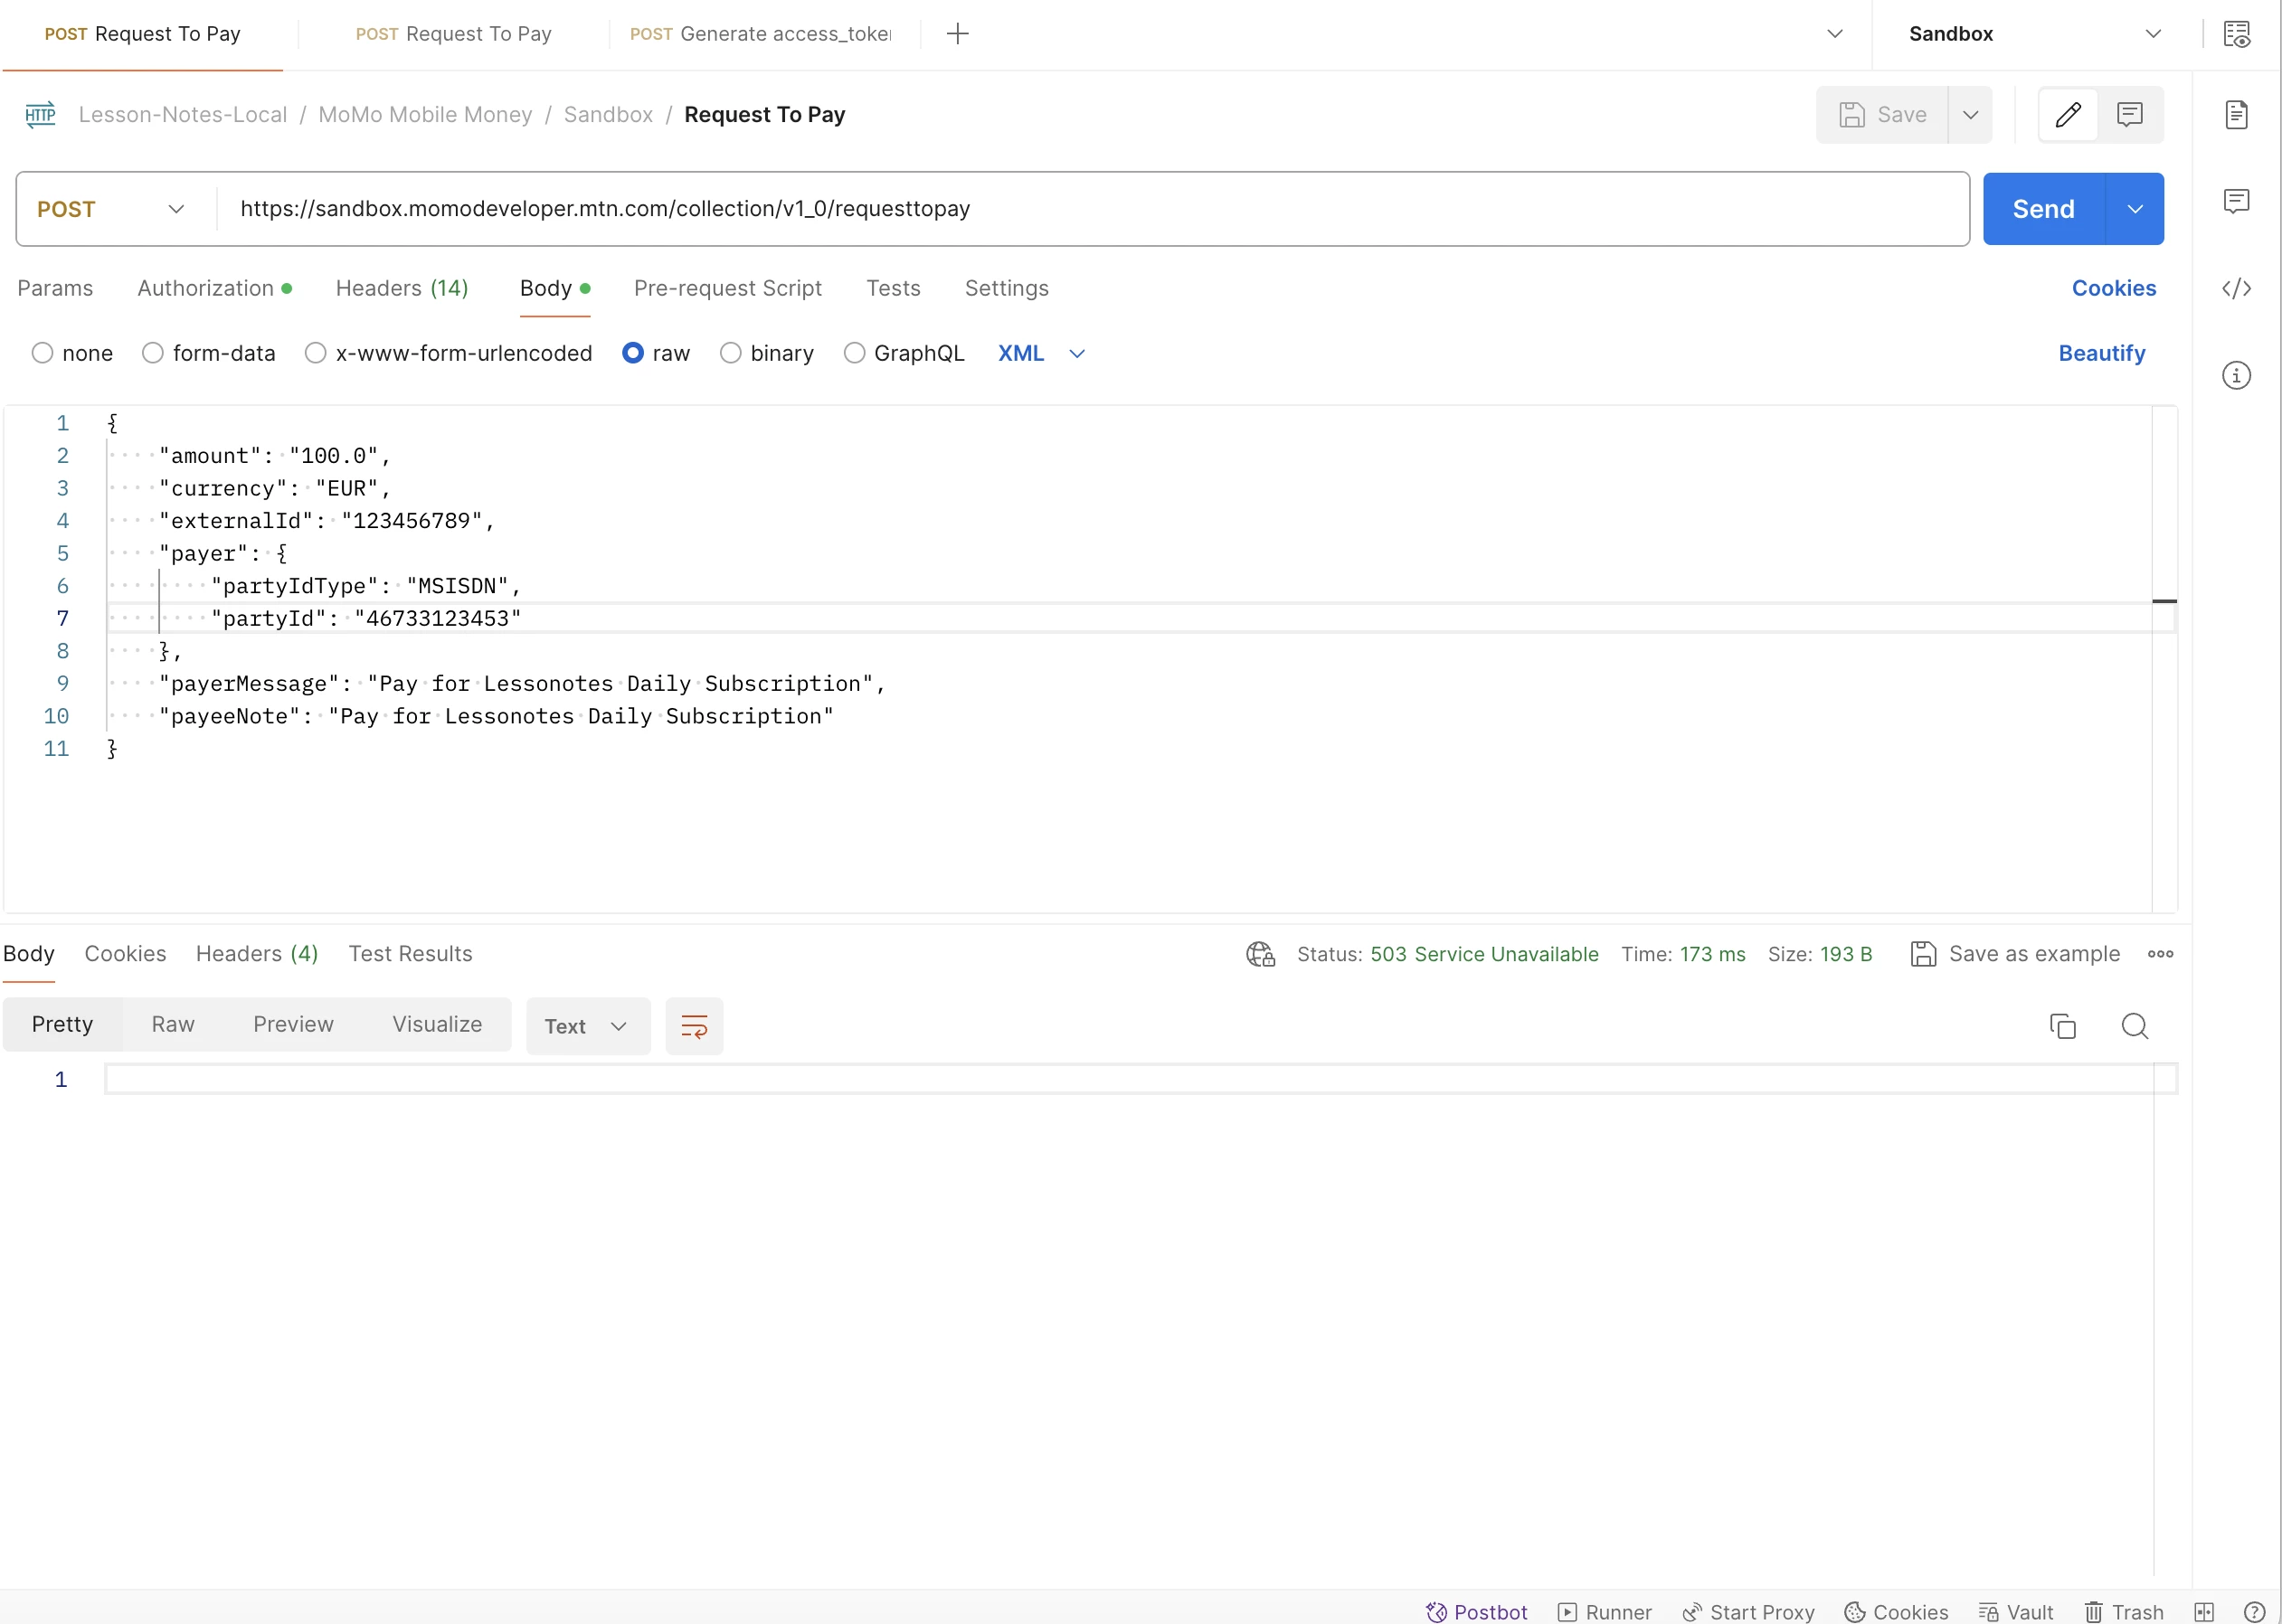Click the three-dots response options icon
Image resolution: width=2282 pixels, height=1624 pixels.
coord(2160,954)
